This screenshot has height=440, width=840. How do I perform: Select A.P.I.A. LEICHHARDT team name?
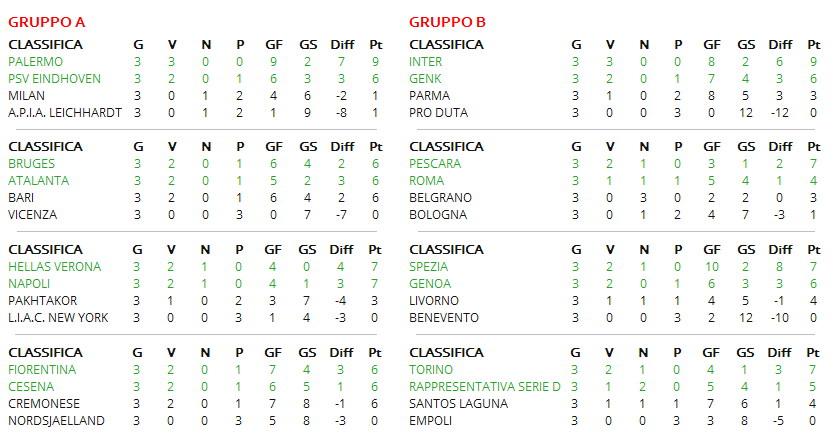65,113
